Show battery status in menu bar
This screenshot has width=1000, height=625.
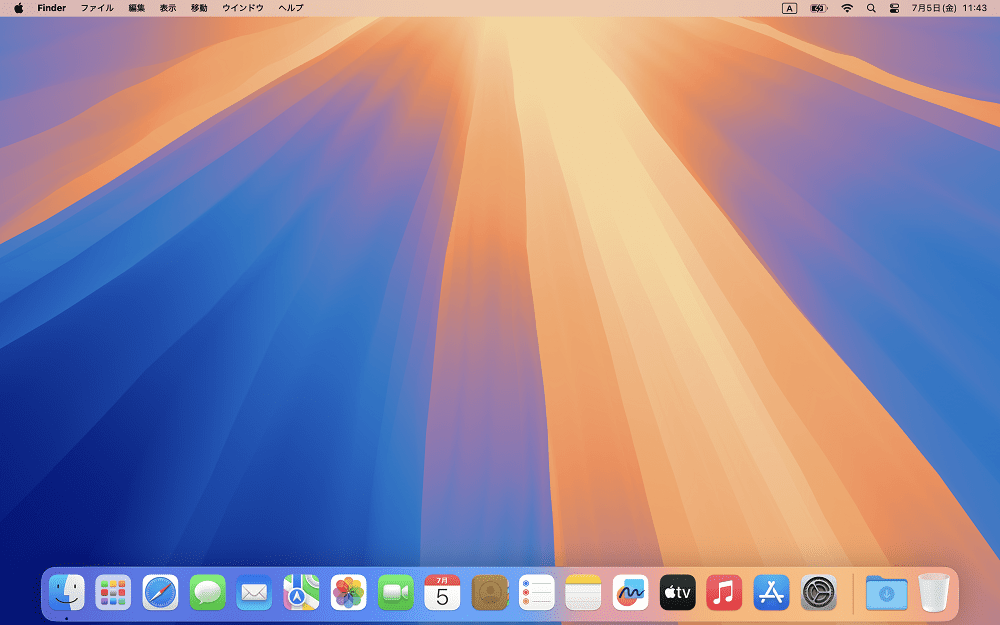click(819, 8)
